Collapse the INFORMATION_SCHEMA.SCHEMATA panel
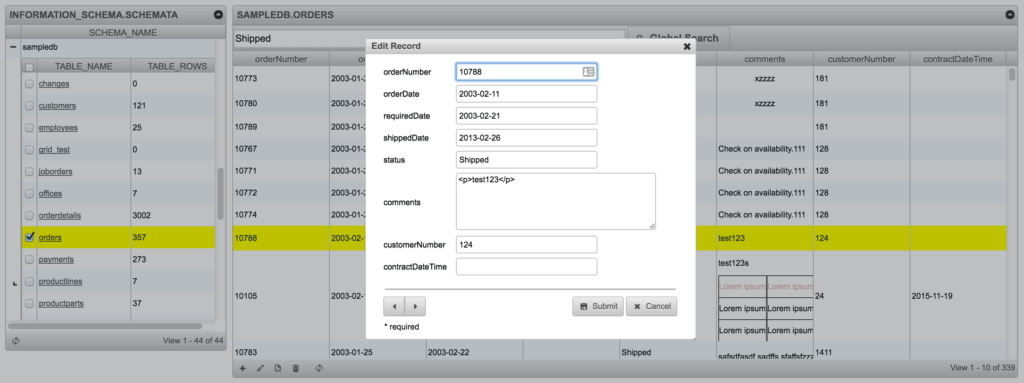Viewport: 1024px width, 383px height. (217, 14)
